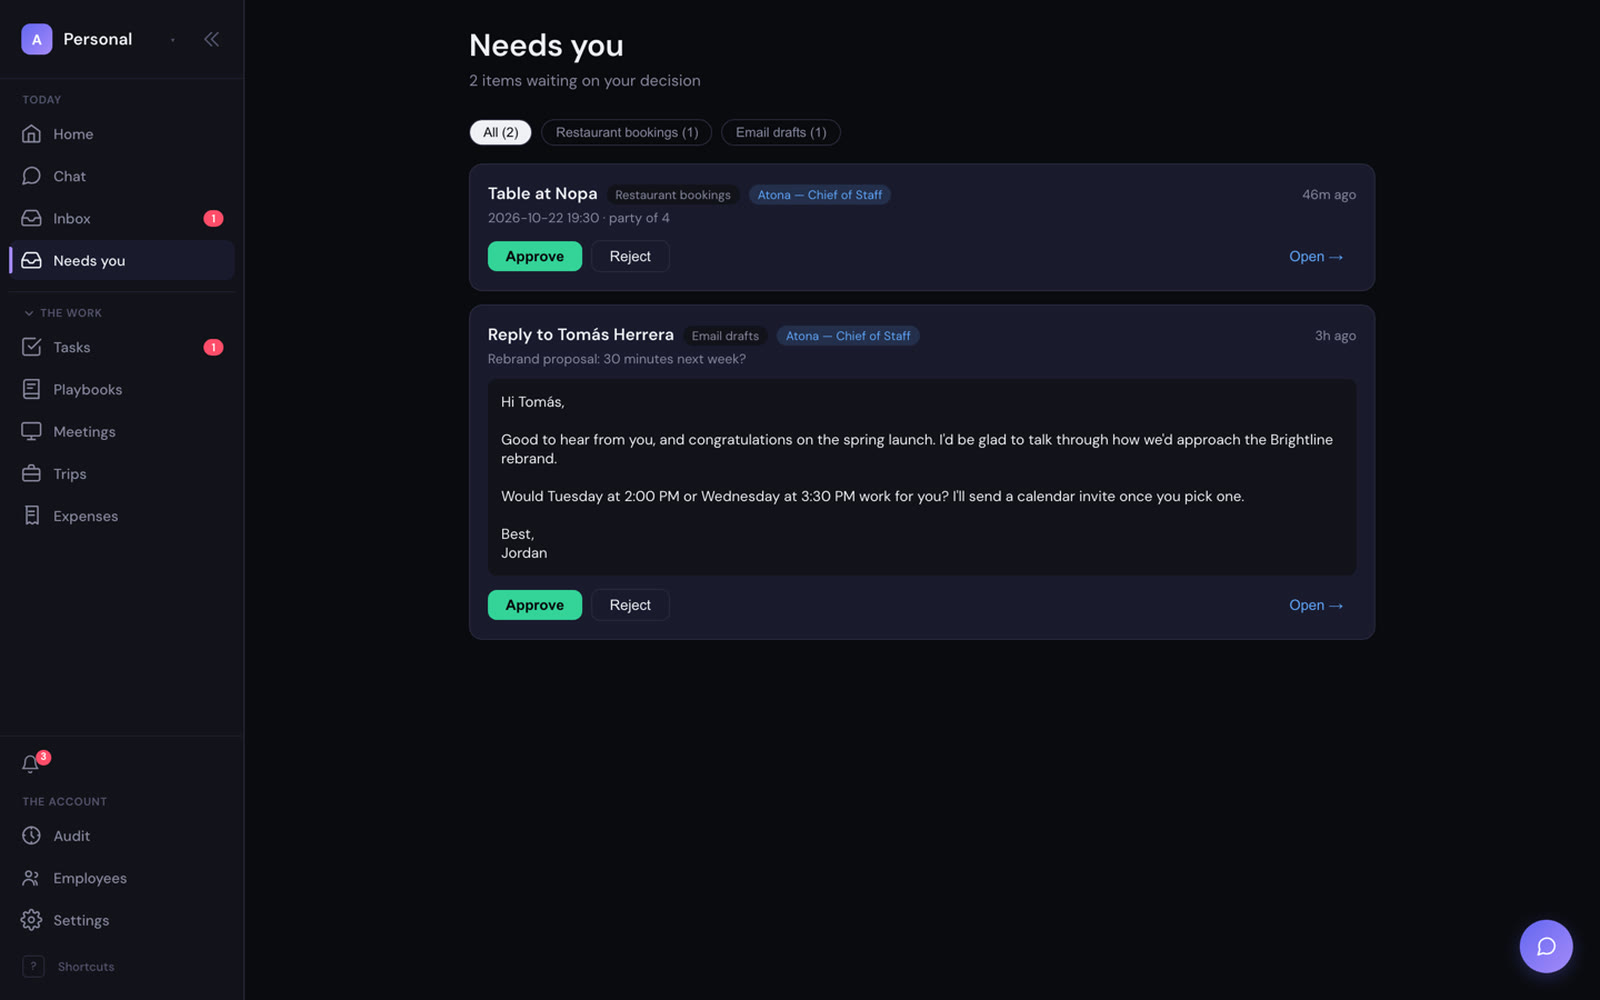Image resolution: width=1600 pixels, height=1000 pixels.
Task: Click the 'Restaurant bookings' label on Nopa card
Action: [x=673, y=195]
